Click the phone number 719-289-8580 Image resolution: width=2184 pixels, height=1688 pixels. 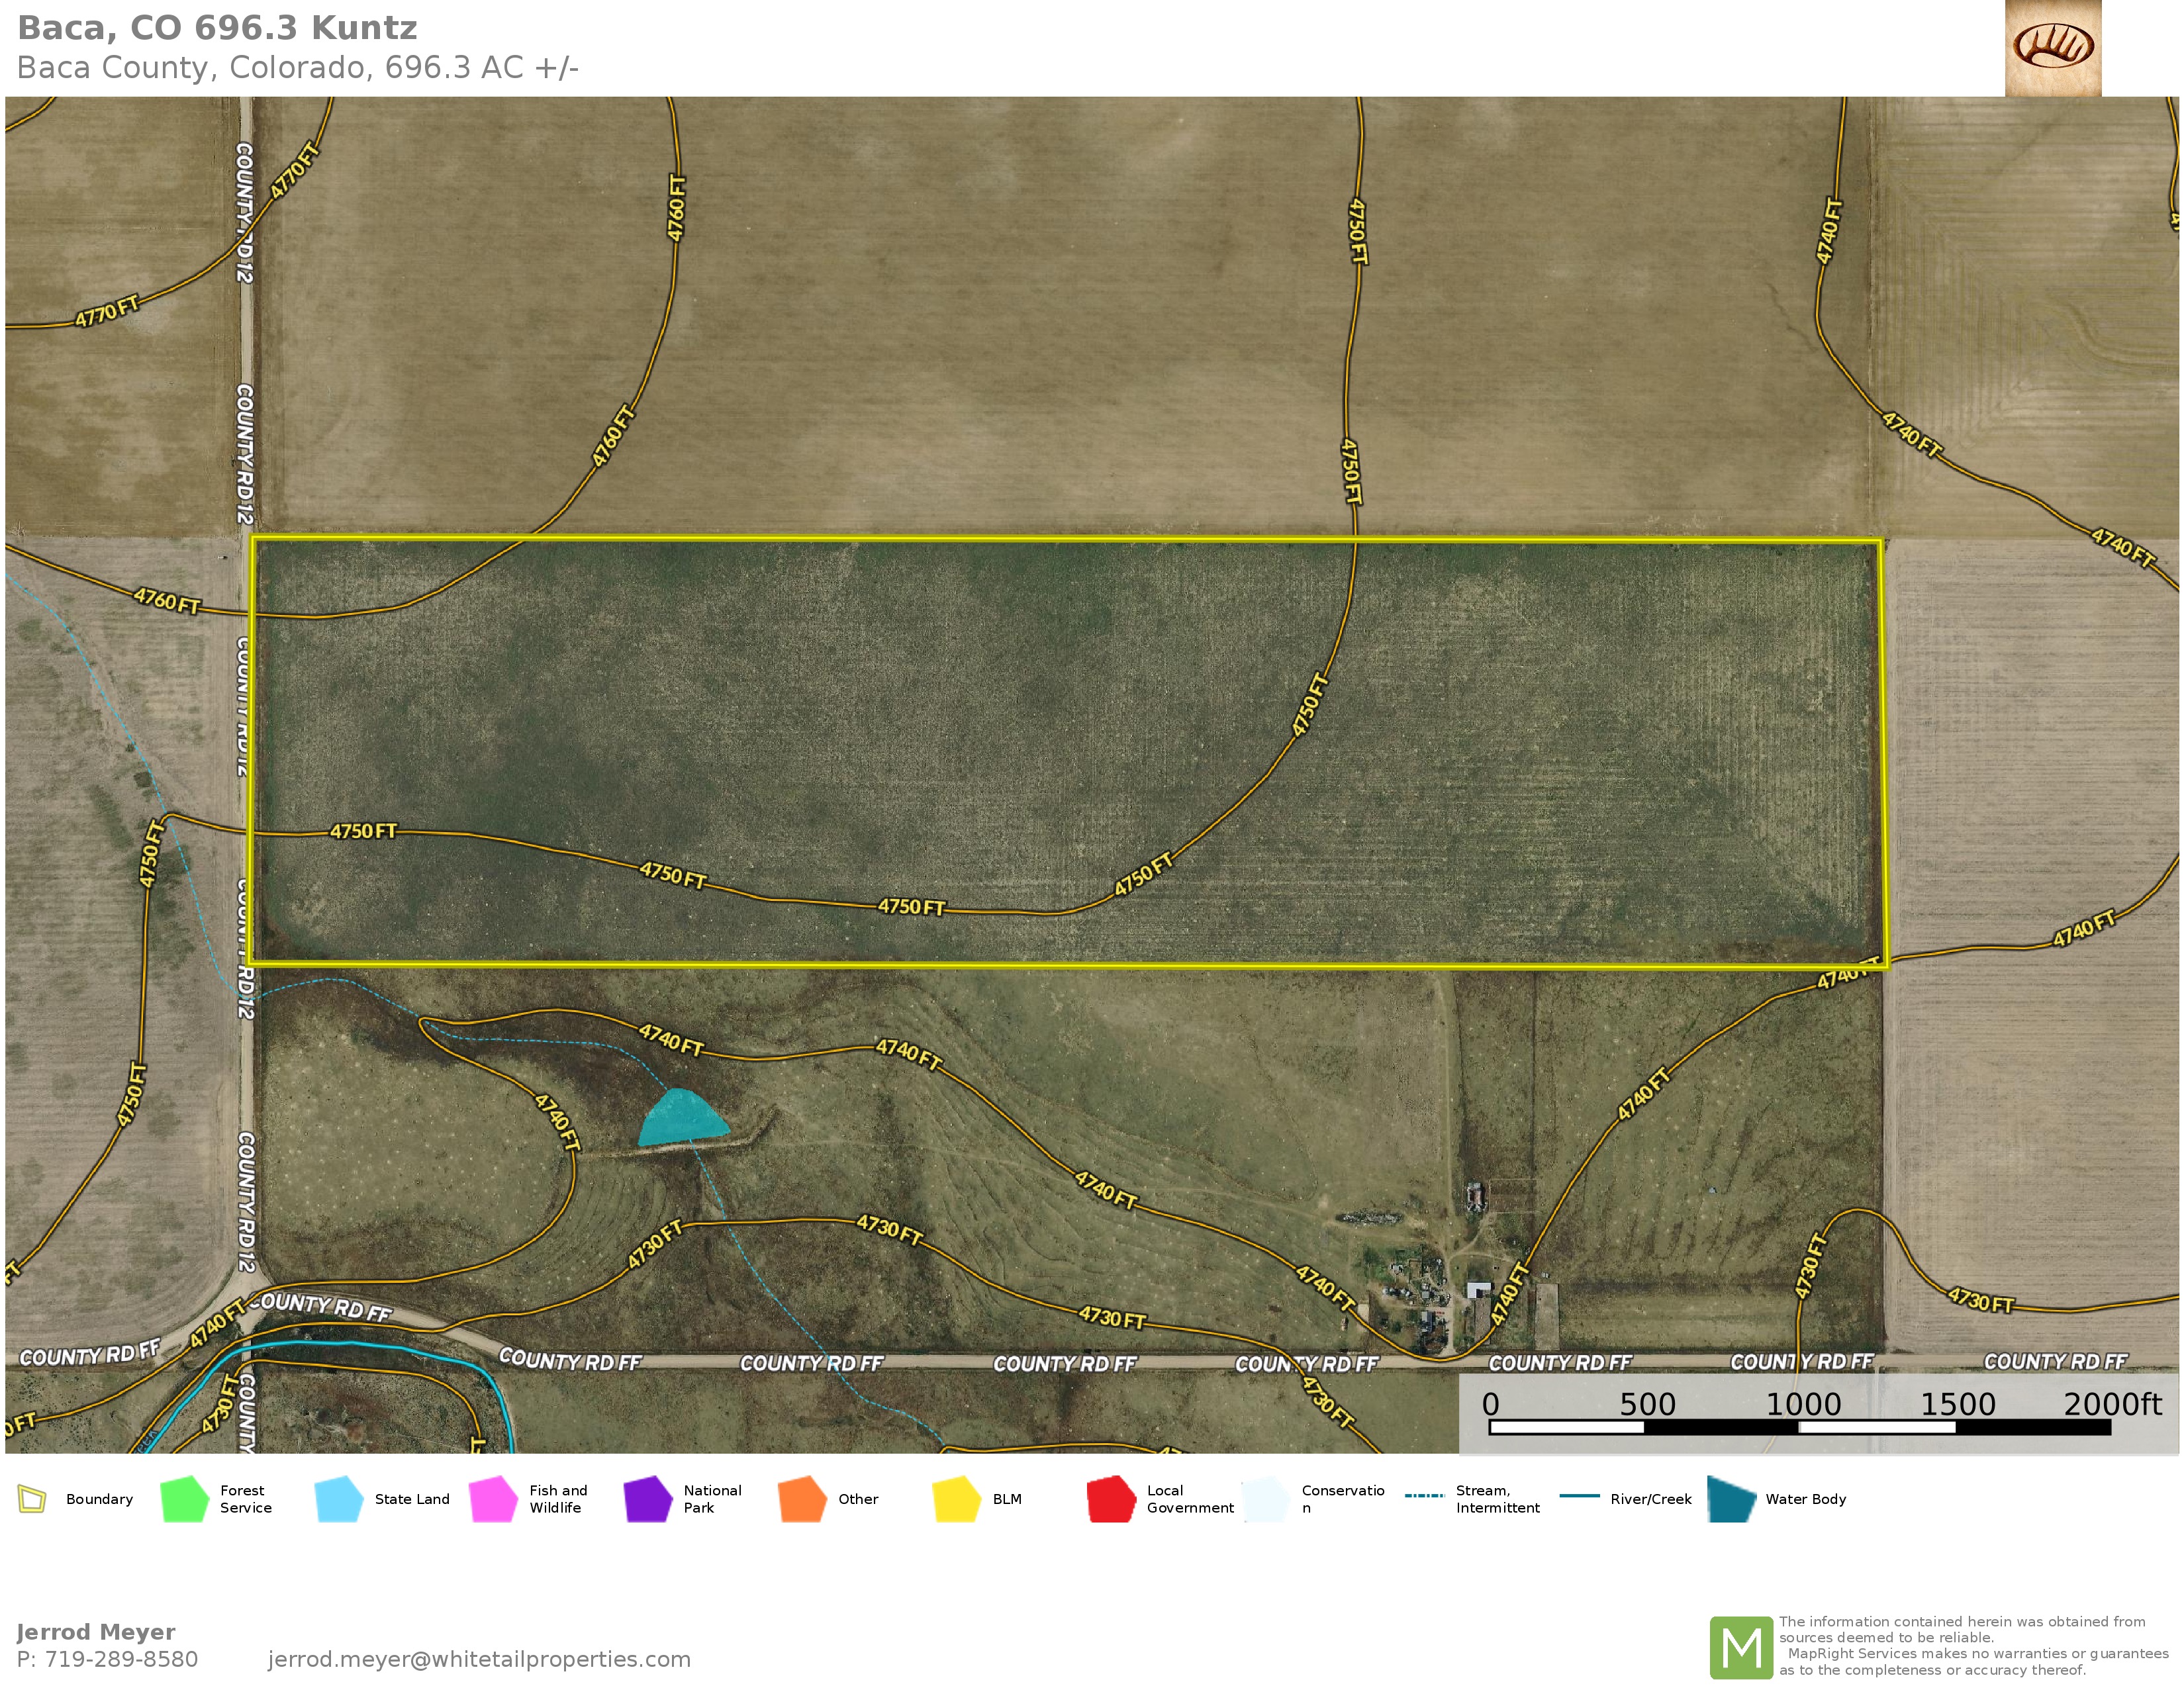121,1659
